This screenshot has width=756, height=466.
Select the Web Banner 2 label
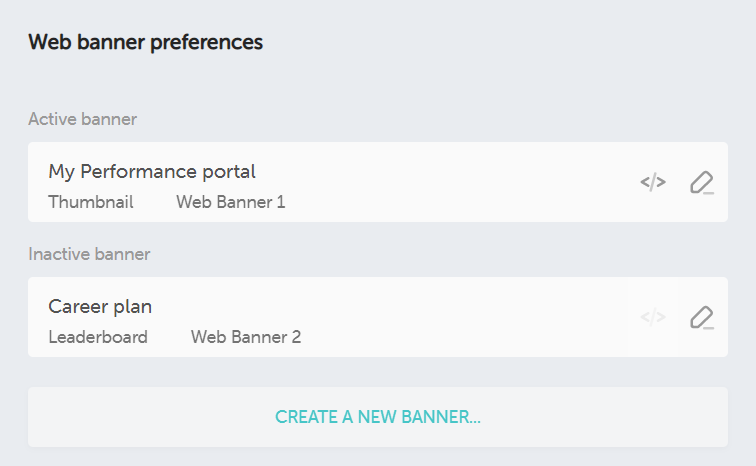(x=246, y=337)
